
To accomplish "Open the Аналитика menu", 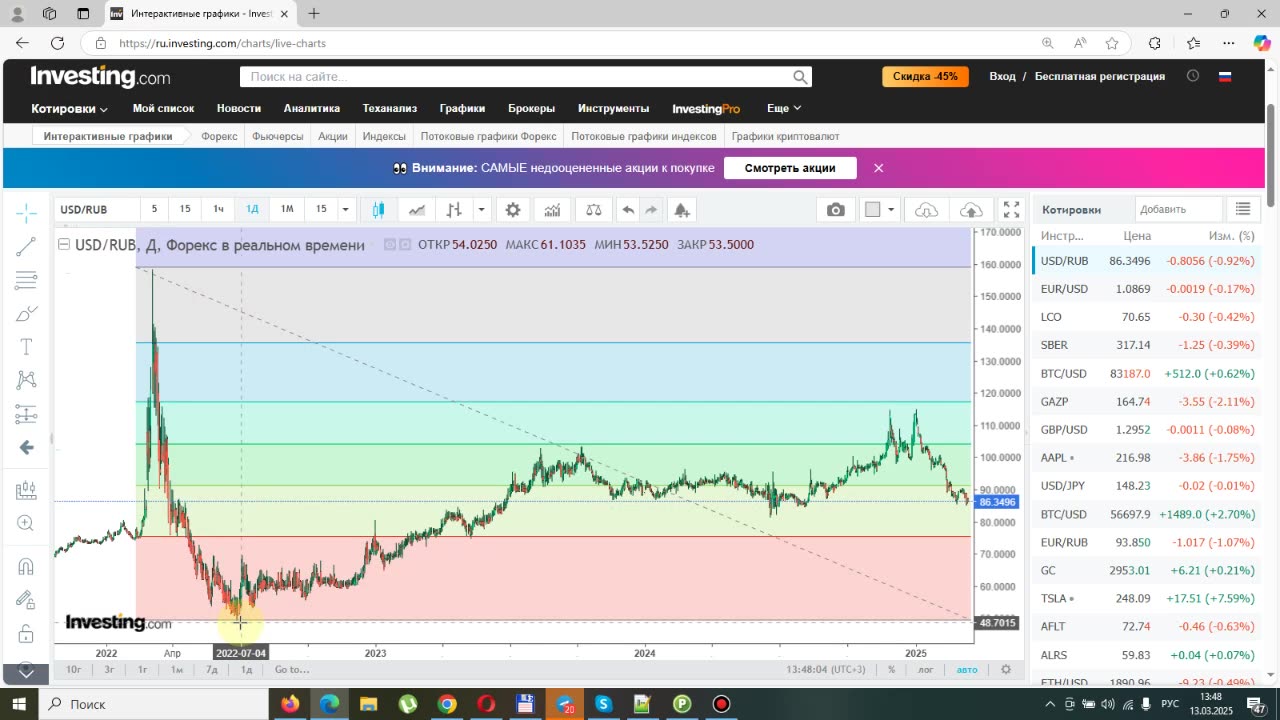I will tap(311, 108).
